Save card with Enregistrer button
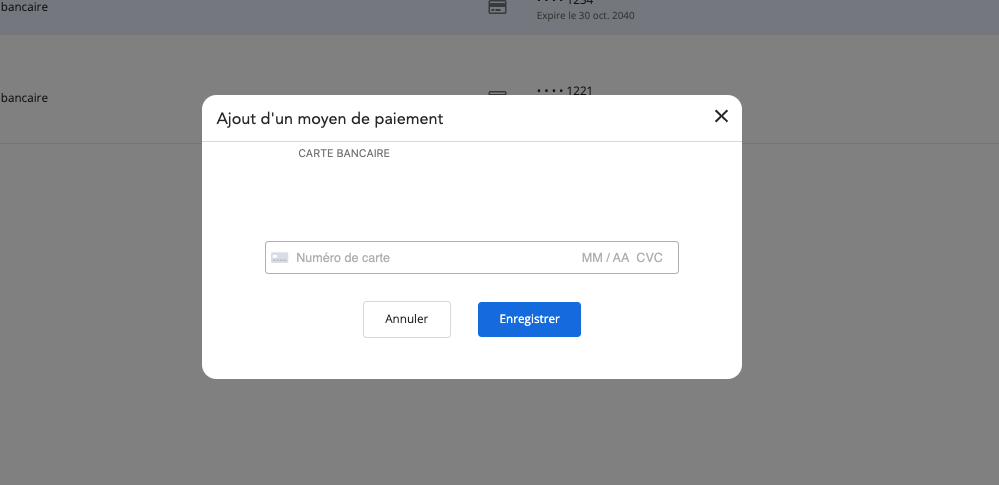The height and width of the screenshot is (485, 999). click(529, 319)
